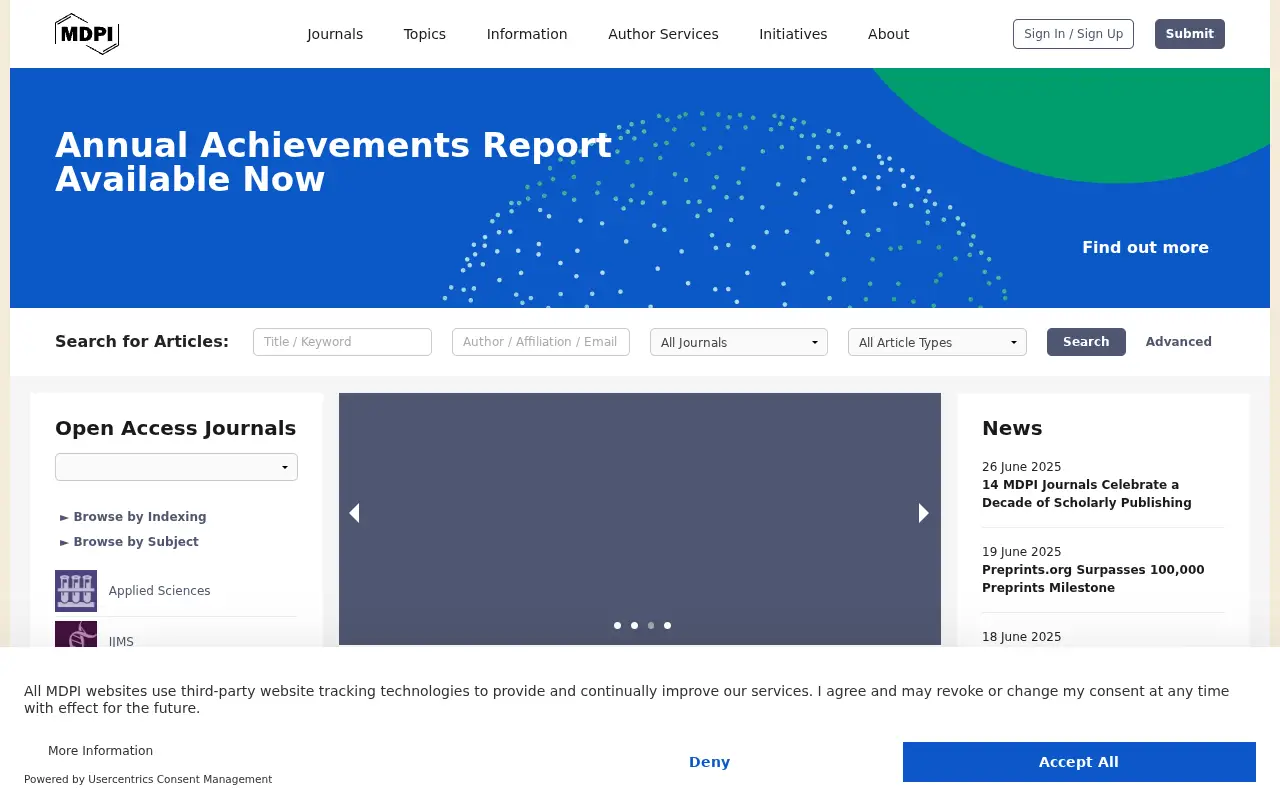Click the MDPI logo

[87, 34]
